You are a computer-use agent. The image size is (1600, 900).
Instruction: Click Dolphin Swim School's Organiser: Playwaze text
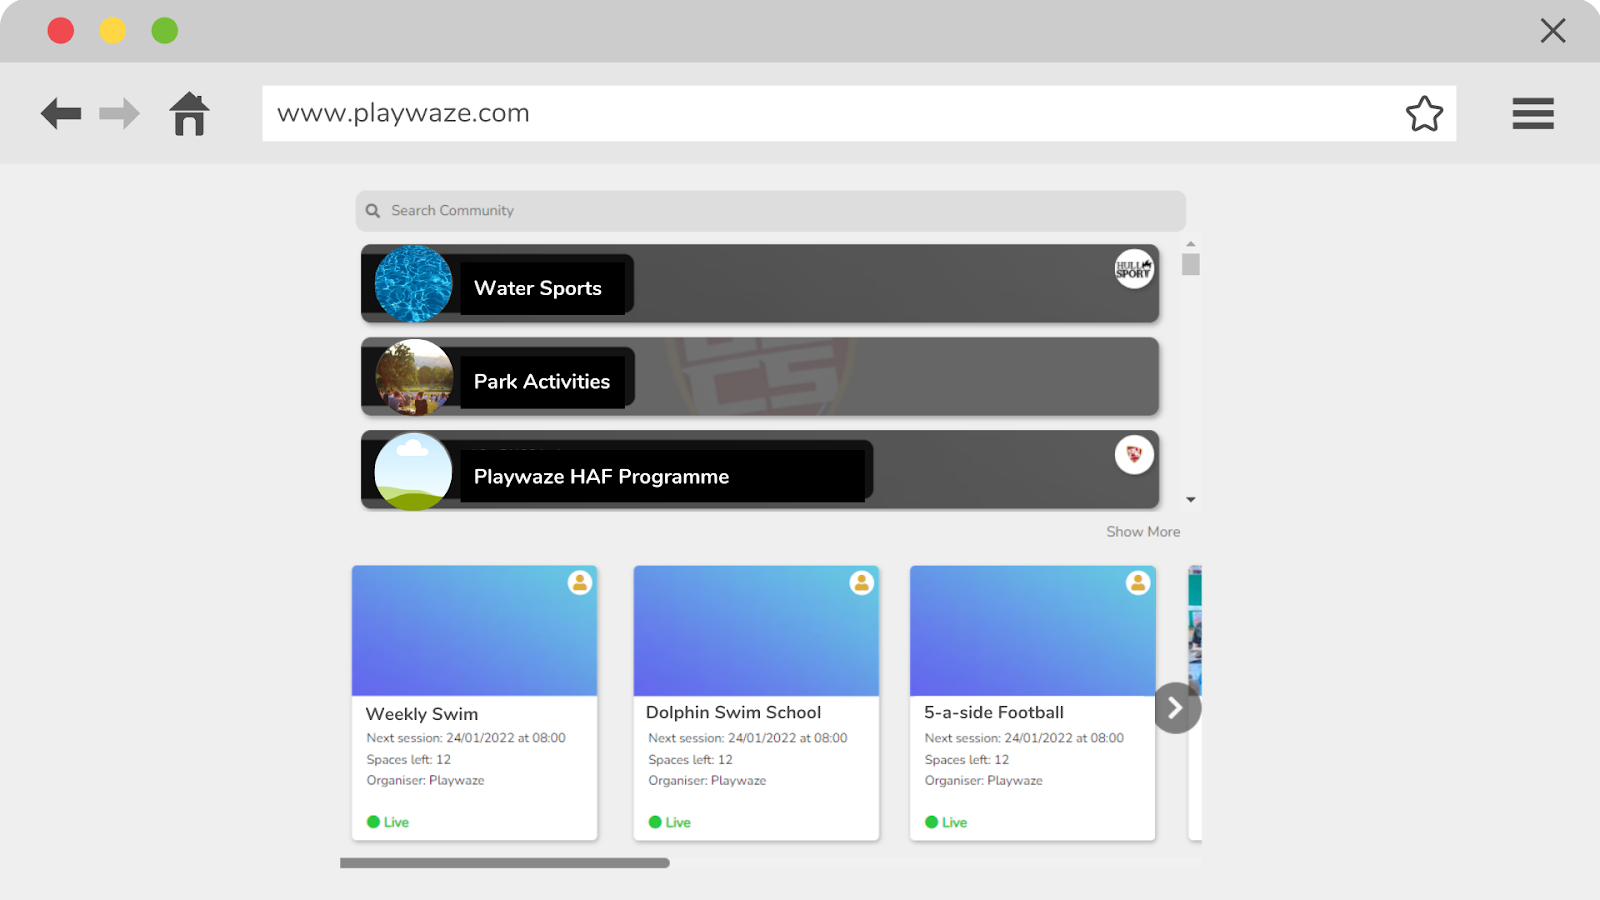click(707, 780)
